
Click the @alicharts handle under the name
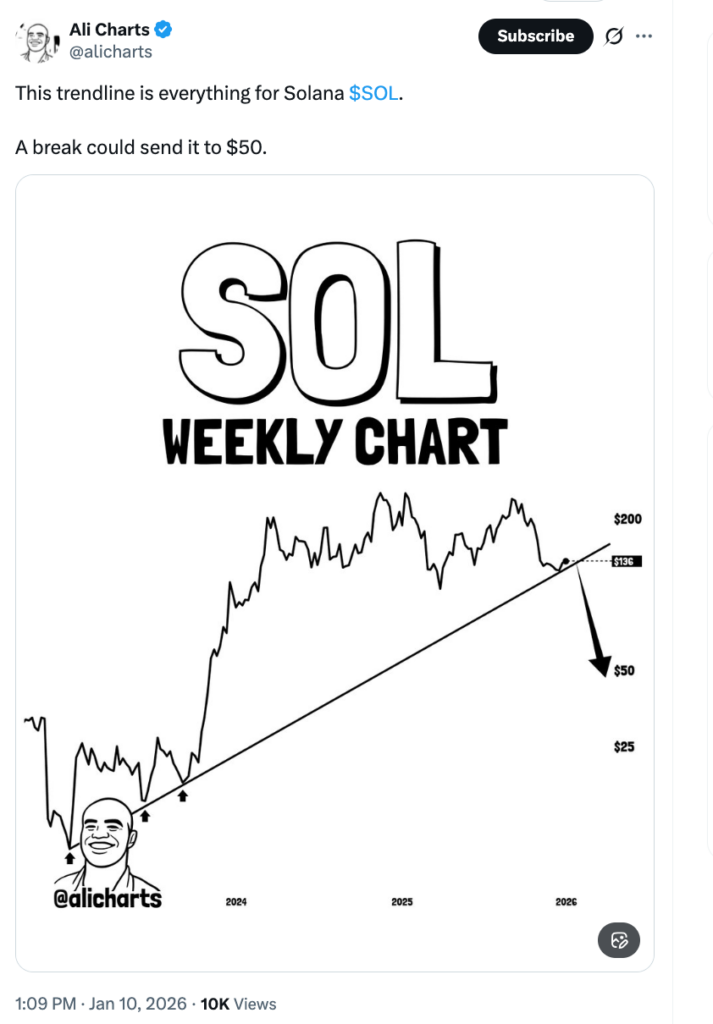(110, 52)
